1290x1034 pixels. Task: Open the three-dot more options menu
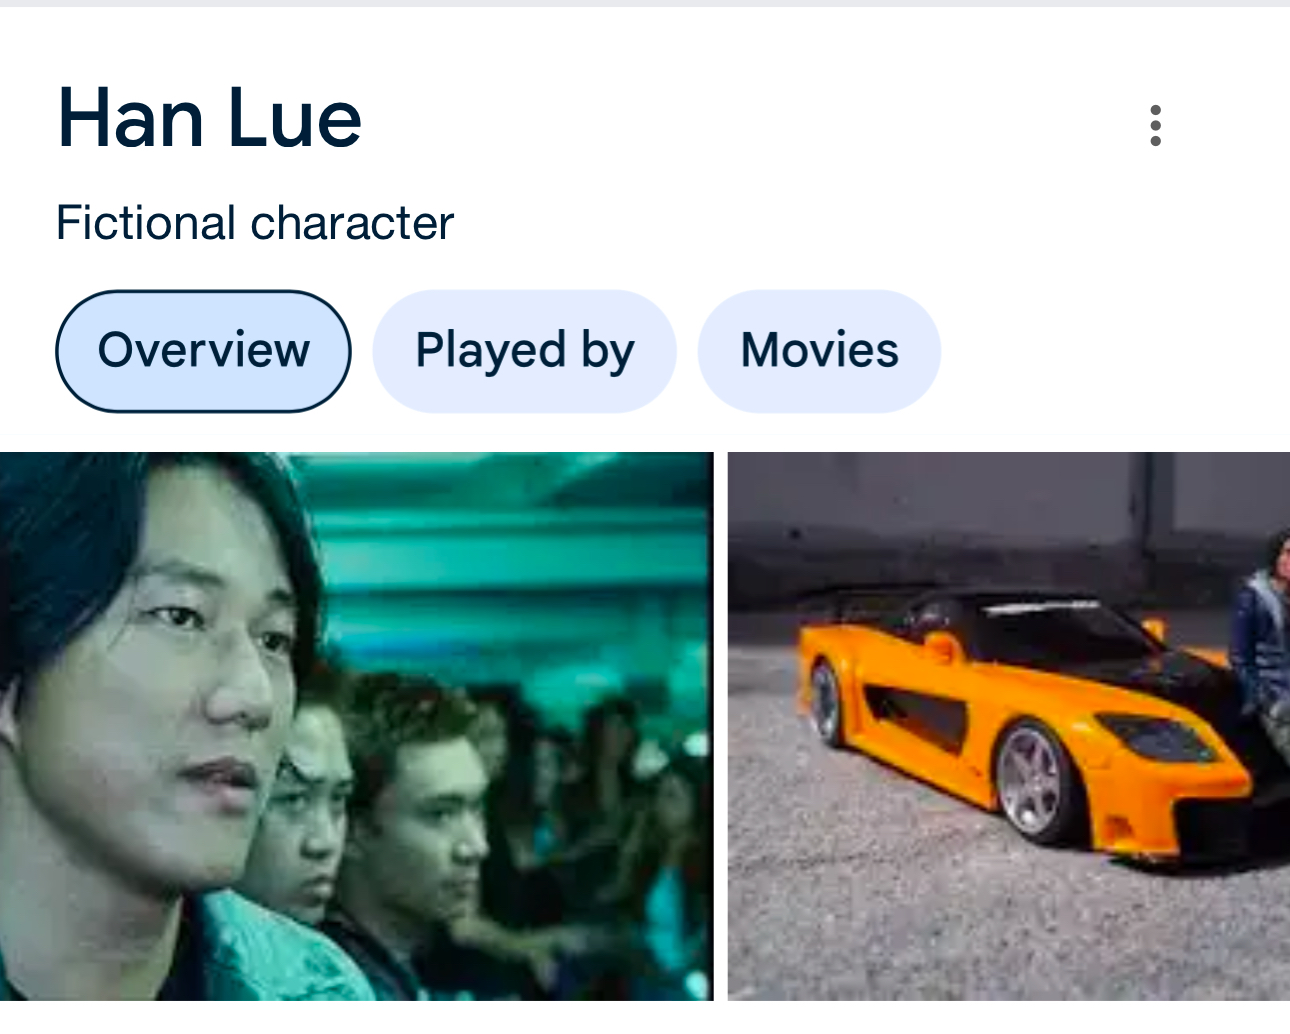click(x=1155, y=126)
